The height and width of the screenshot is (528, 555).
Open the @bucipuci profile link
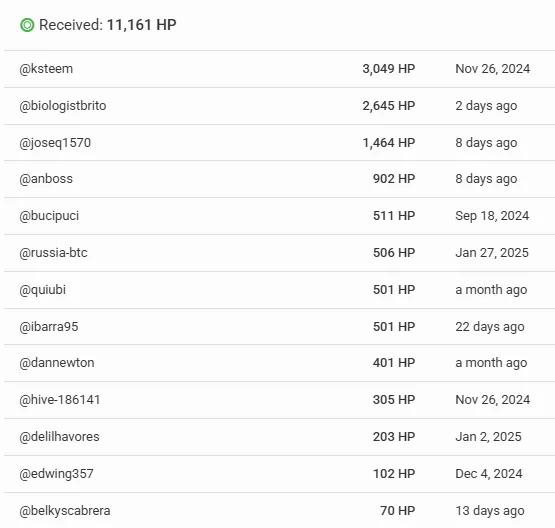tap(49, 216)
